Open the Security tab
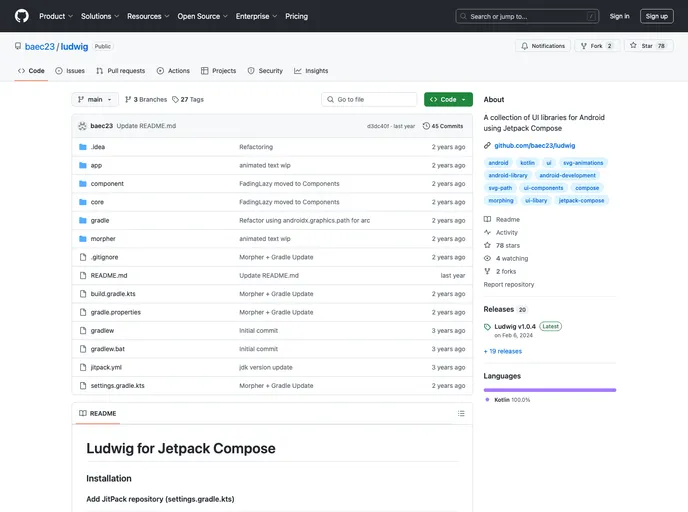The image size is (688, 512). (265, 71)
